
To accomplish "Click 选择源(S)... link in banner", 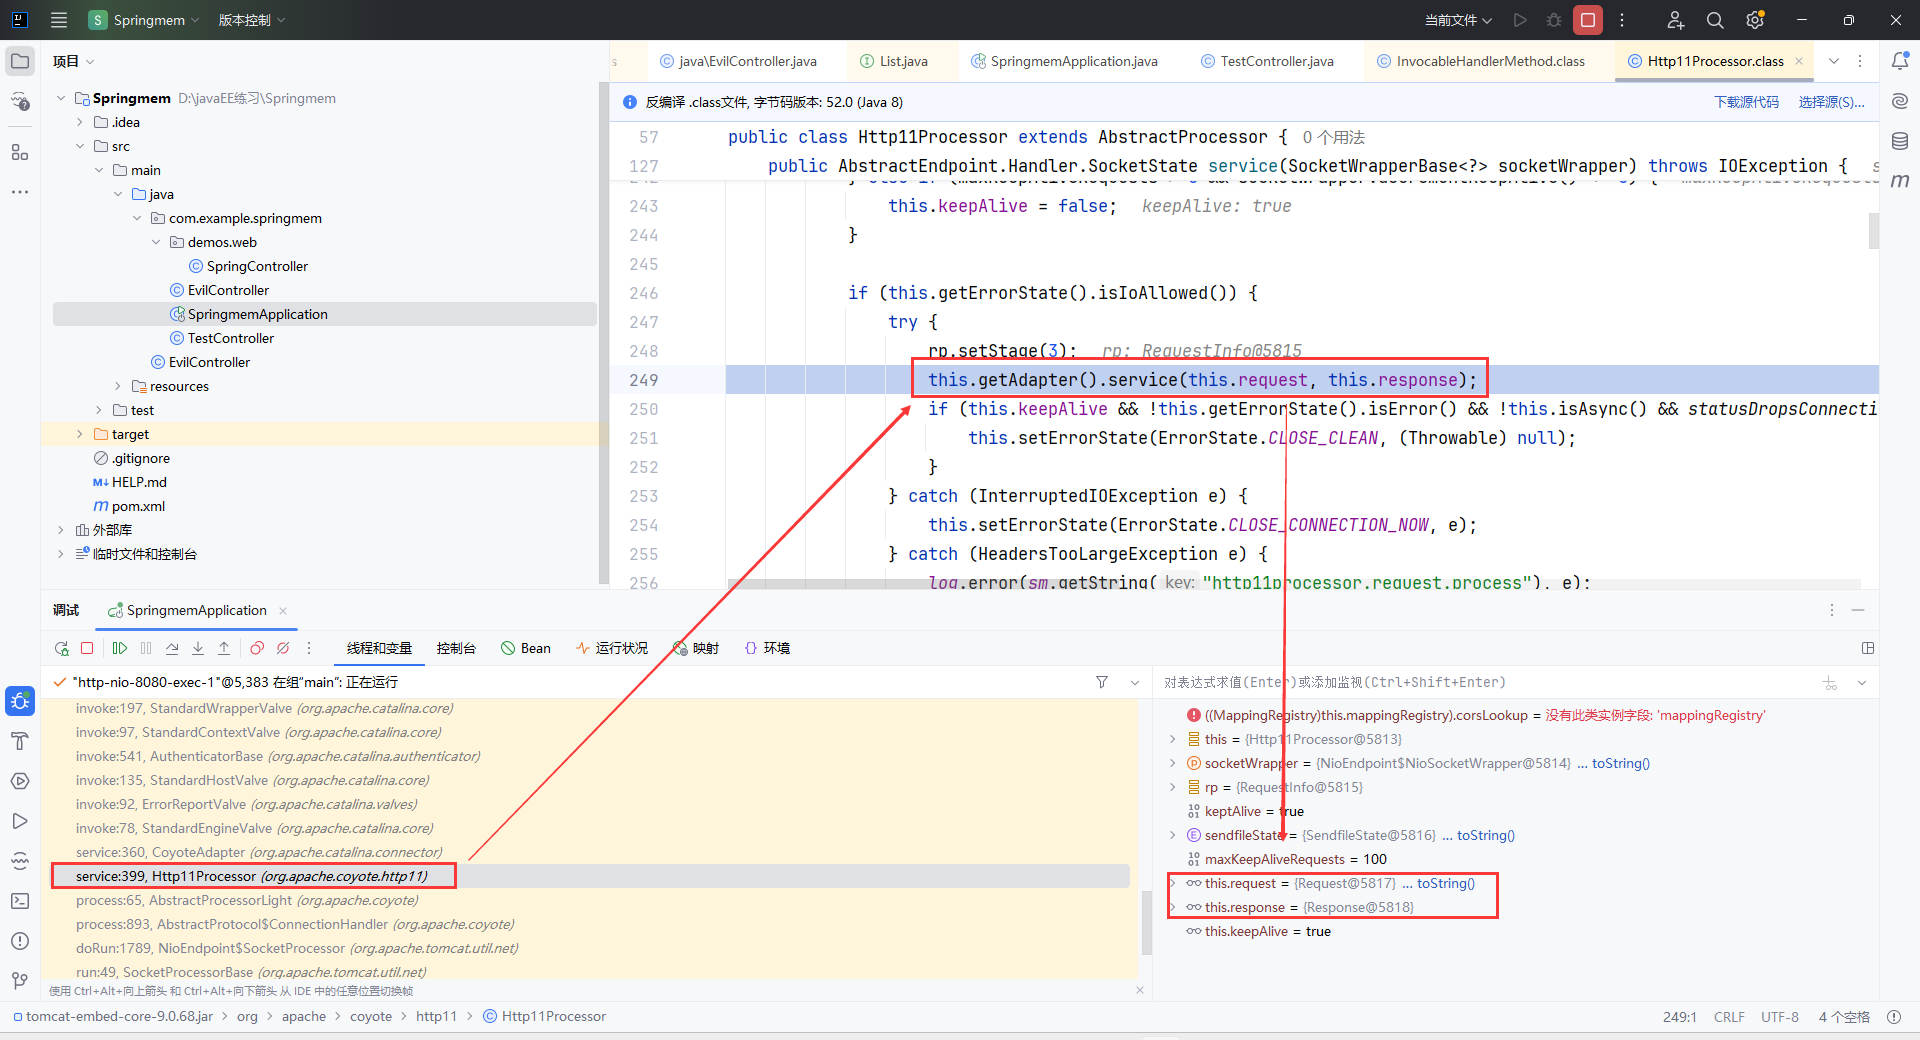I will coord(1831,102).
